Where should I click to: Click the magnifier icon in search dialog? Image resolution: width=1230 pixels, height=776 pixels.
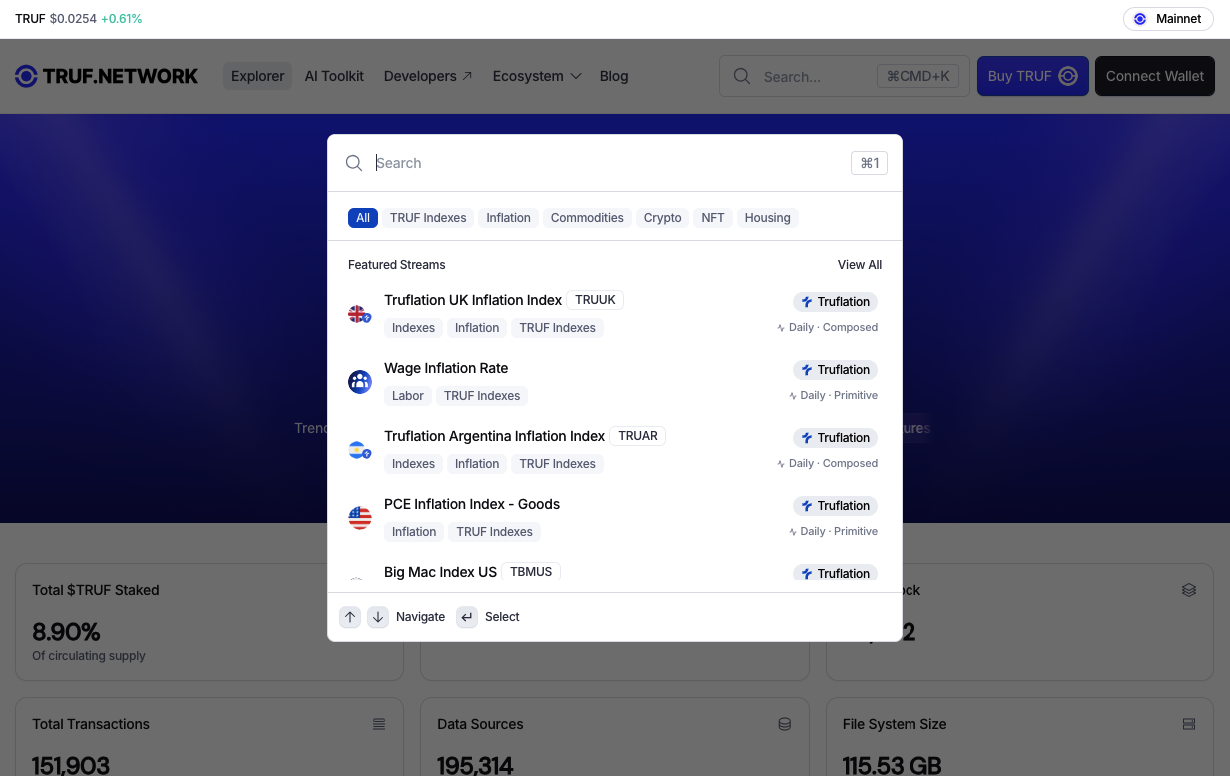[354, 163]
